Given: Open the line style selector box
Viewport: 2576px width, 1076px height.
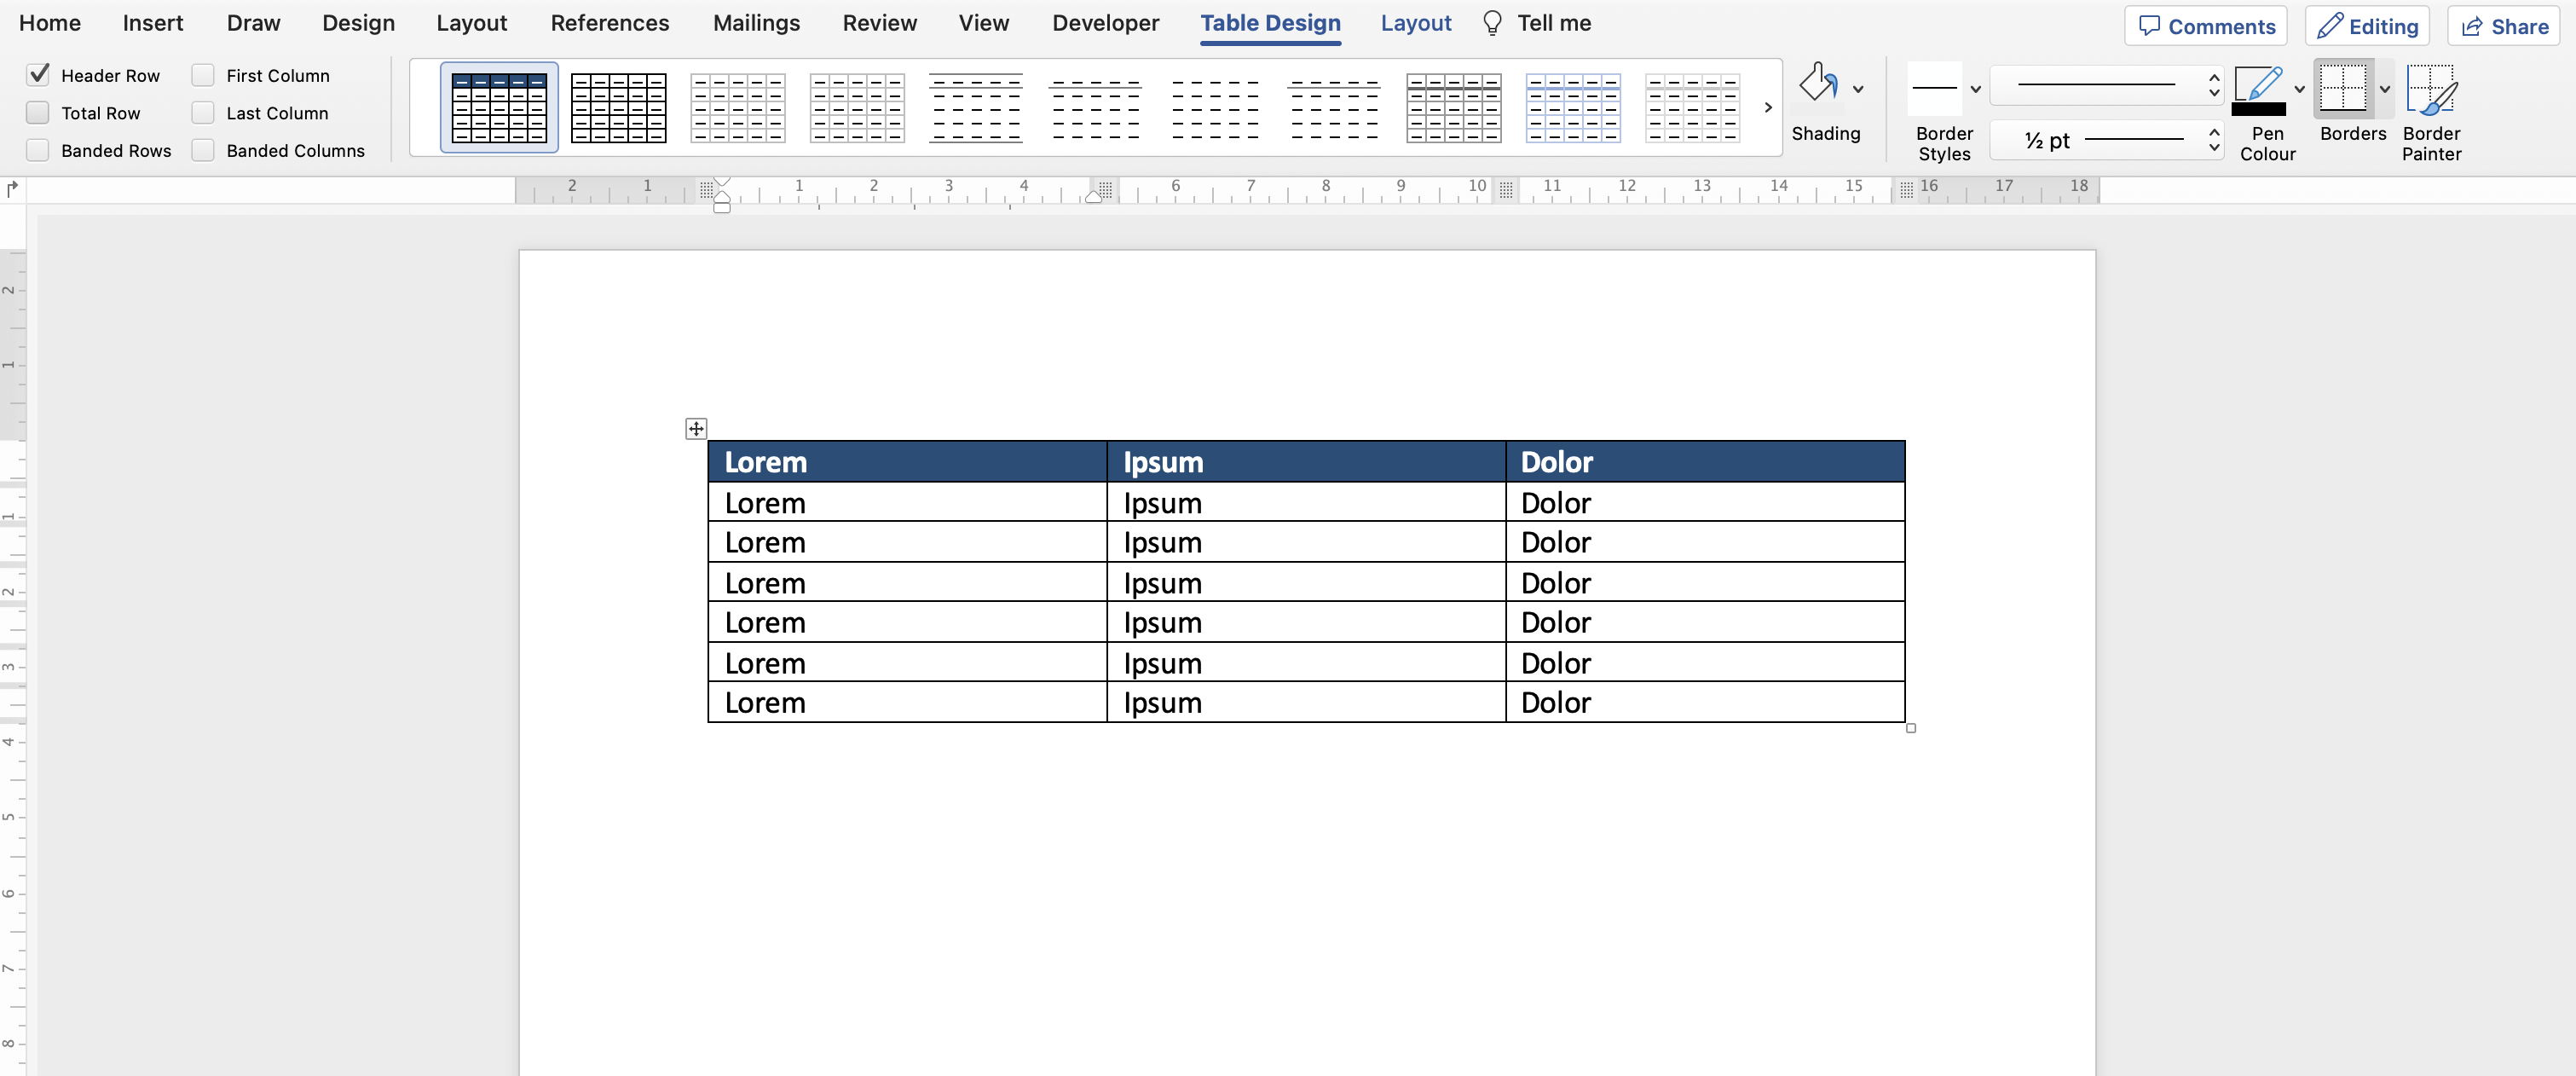Looking at the screenshot, I should pyautogui.click(x=2107, y=85).
